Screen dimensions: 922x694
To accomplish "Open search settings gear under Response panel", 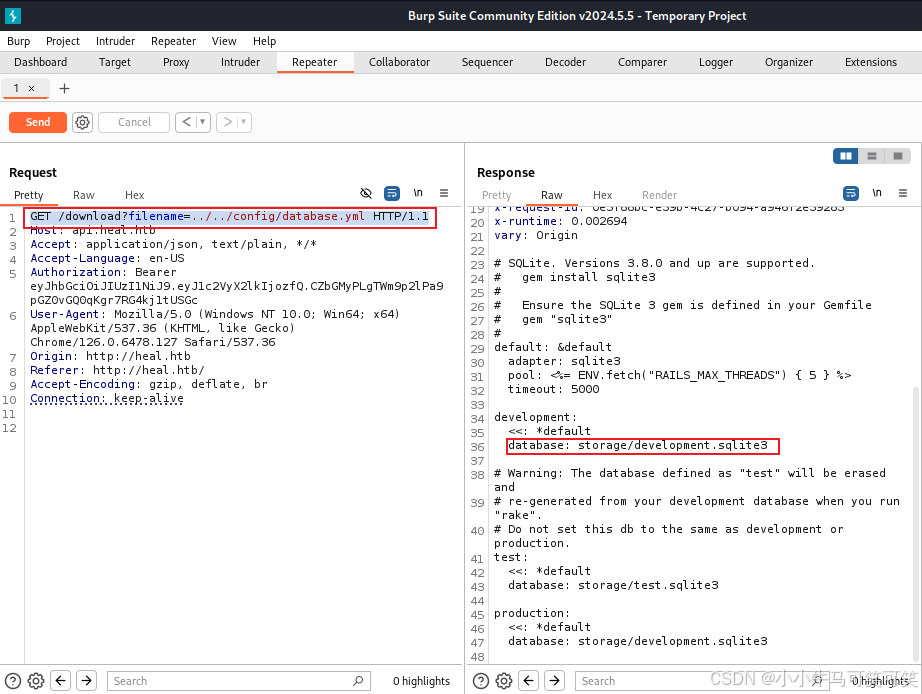I will tap(504, 681).
